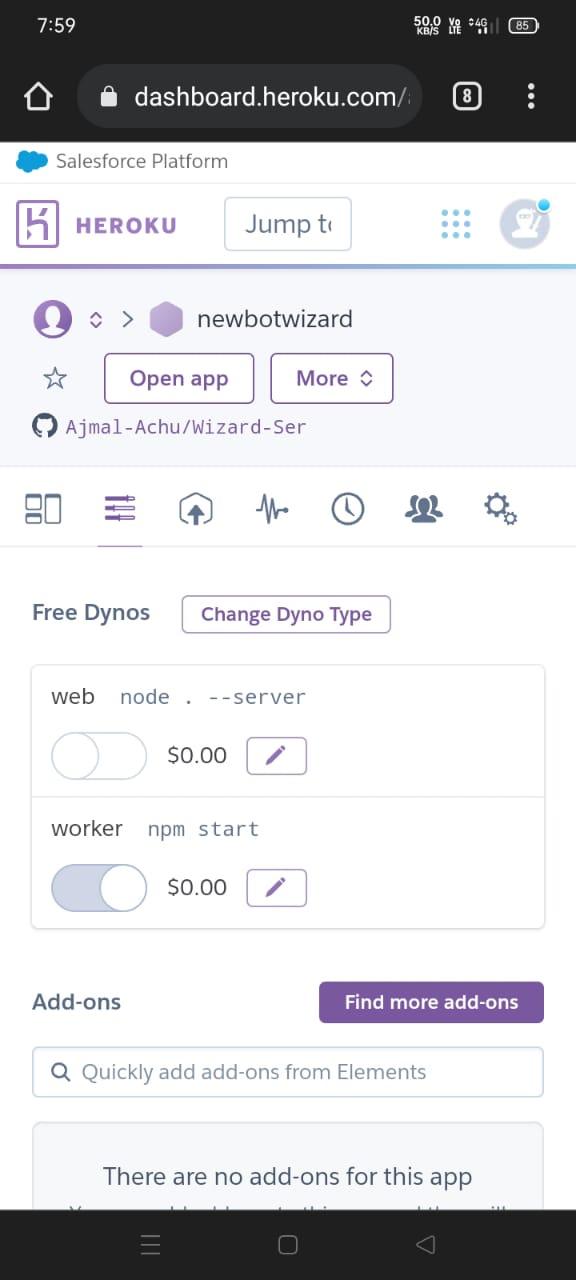Image resolution: width=576 pixels, height=1280 pixels.
Task: Expand the app switcher chevrons next to avatar
Action: (x=95, y=318)
